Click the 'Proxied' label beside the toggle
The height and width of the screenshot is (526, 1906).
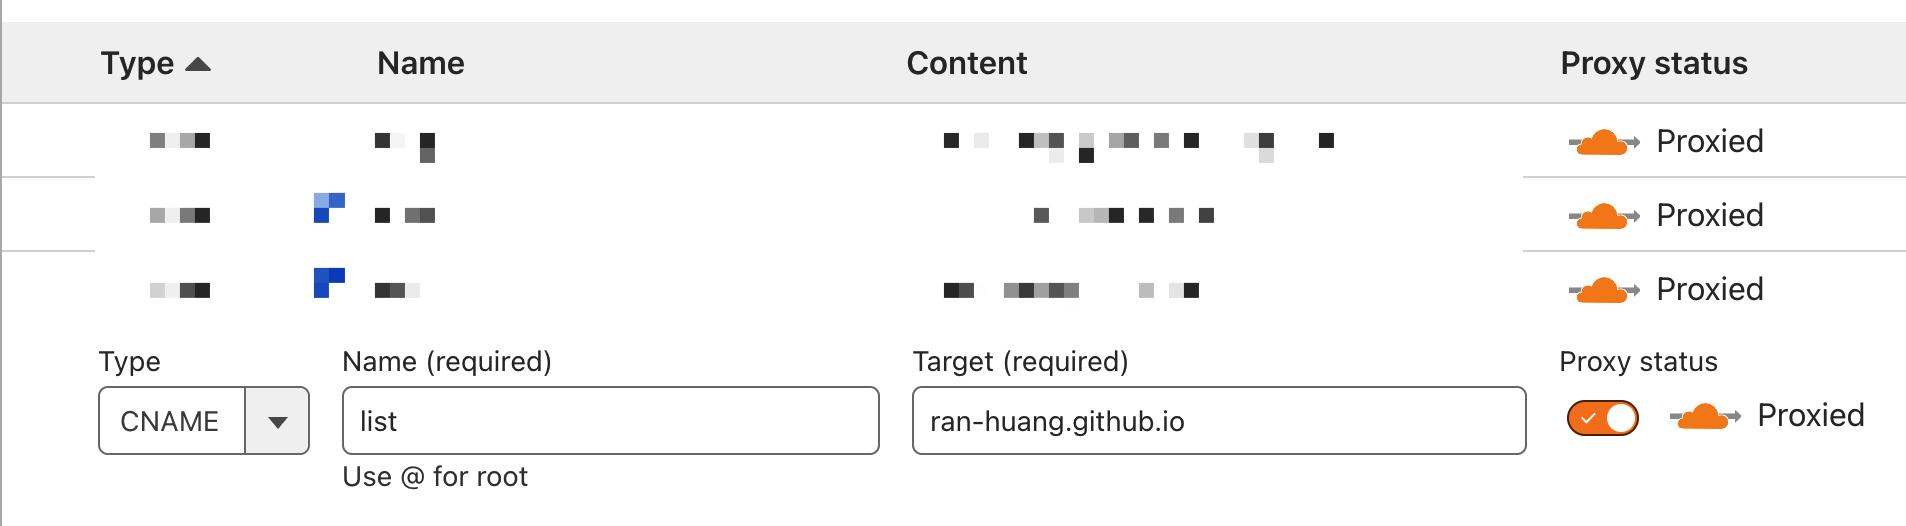click(1810, 416)
